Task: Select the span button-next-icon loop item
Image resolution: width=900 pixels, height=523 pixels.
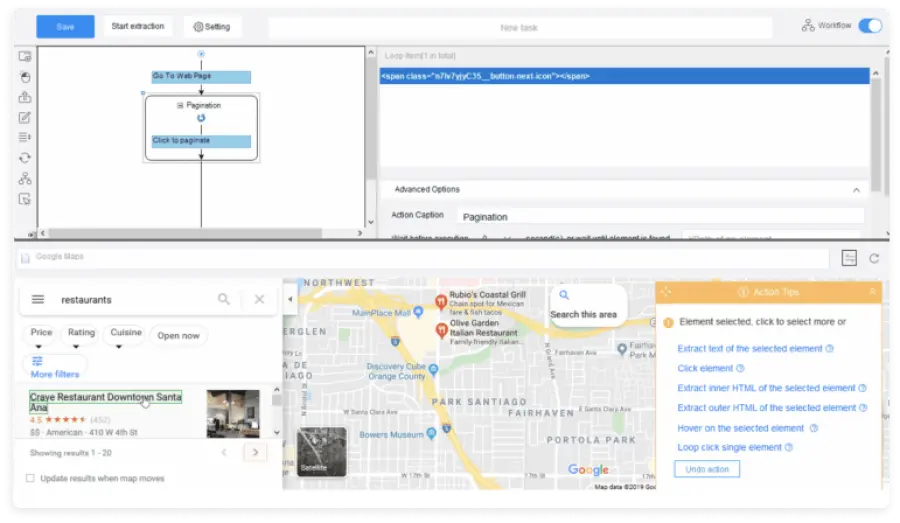Action: [624, 76]
